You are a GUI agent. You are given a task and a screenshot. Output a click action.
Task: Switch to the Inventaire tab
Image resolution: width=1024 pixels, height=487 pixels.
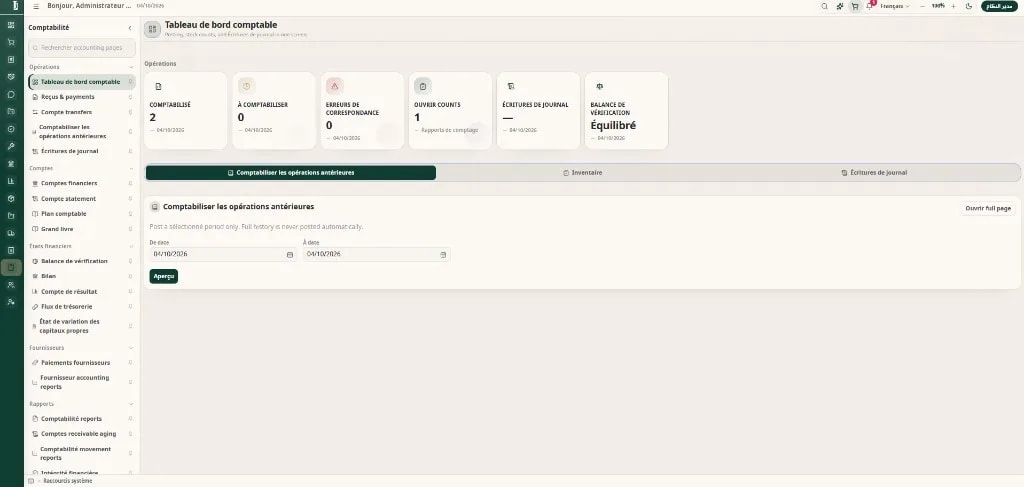click(583, 173)
